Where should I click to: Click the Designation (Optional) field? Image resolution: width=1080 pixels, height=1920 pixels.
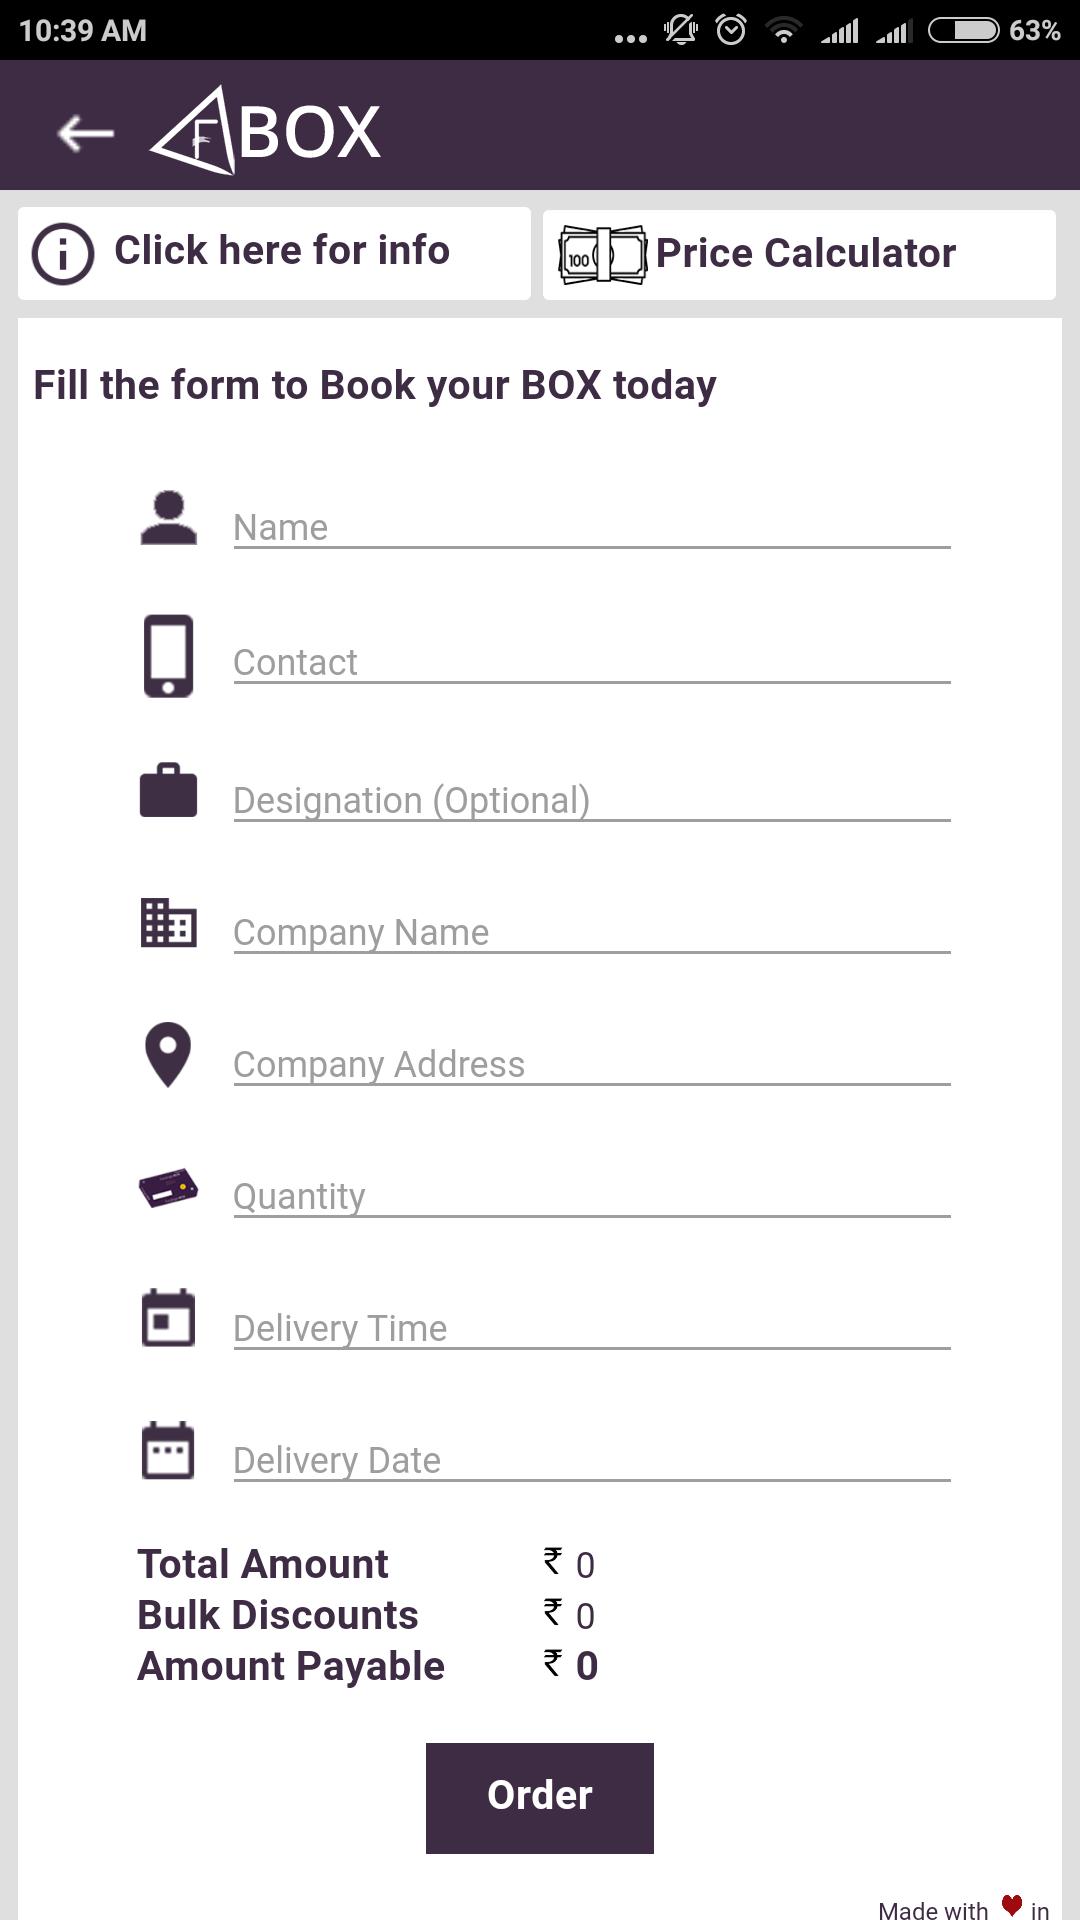[x=590, y=800]
